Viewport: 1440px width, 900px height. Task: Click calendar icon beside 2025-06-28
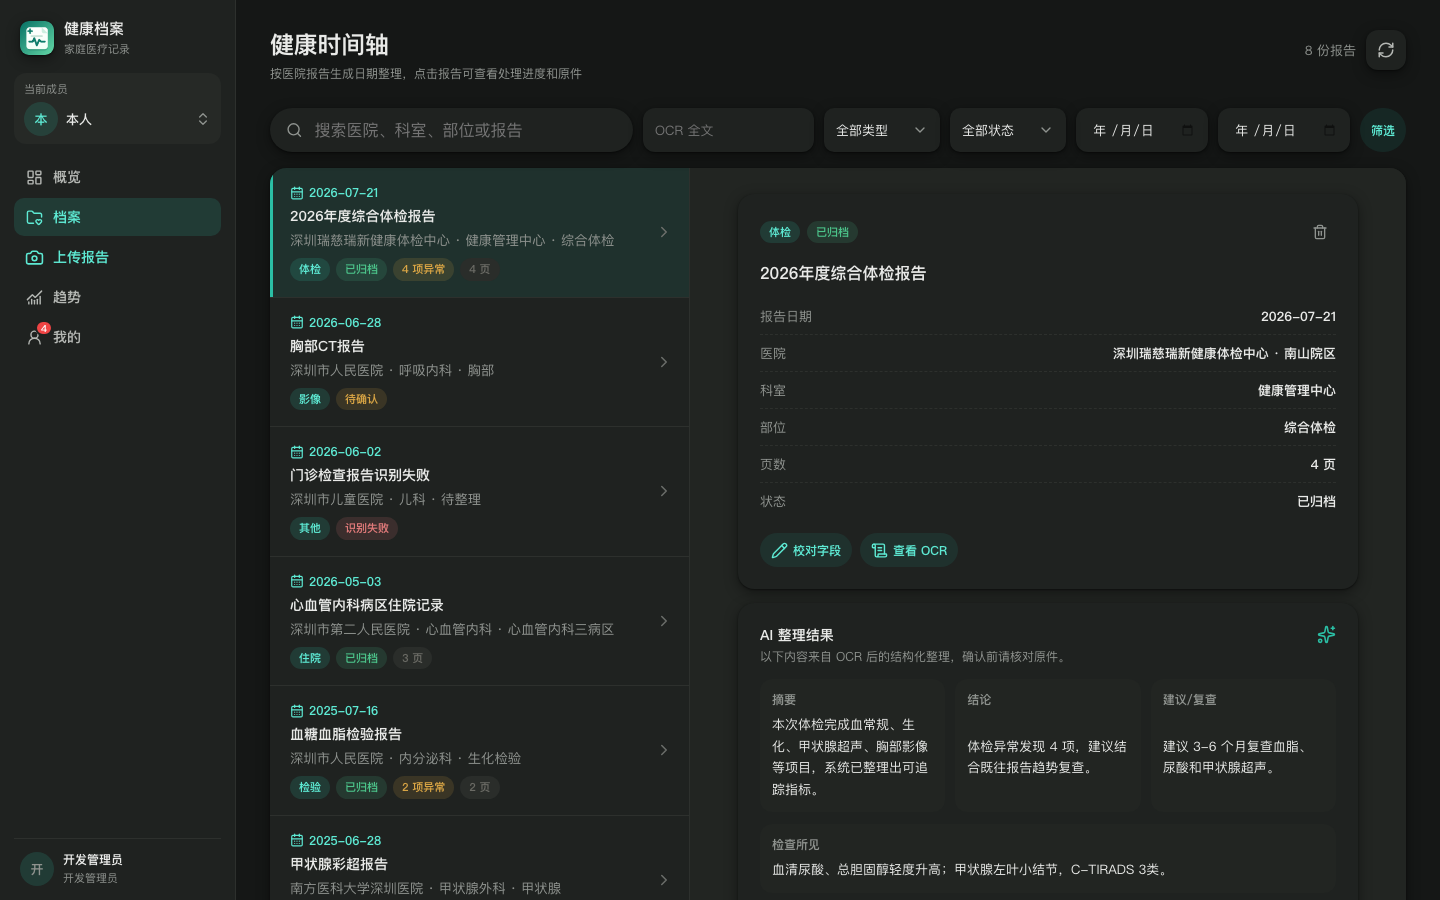click(x=297, y=841)
